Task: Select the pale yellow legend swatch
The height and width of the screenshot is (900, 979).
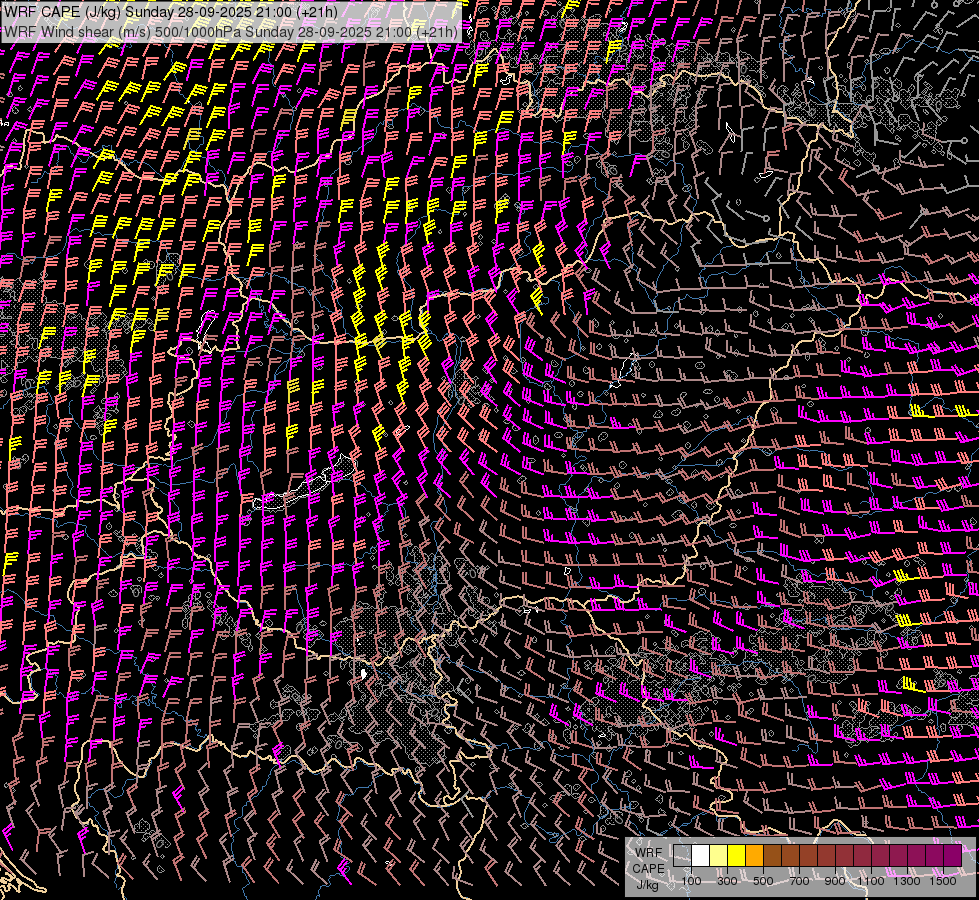Action: pos(718,856)
